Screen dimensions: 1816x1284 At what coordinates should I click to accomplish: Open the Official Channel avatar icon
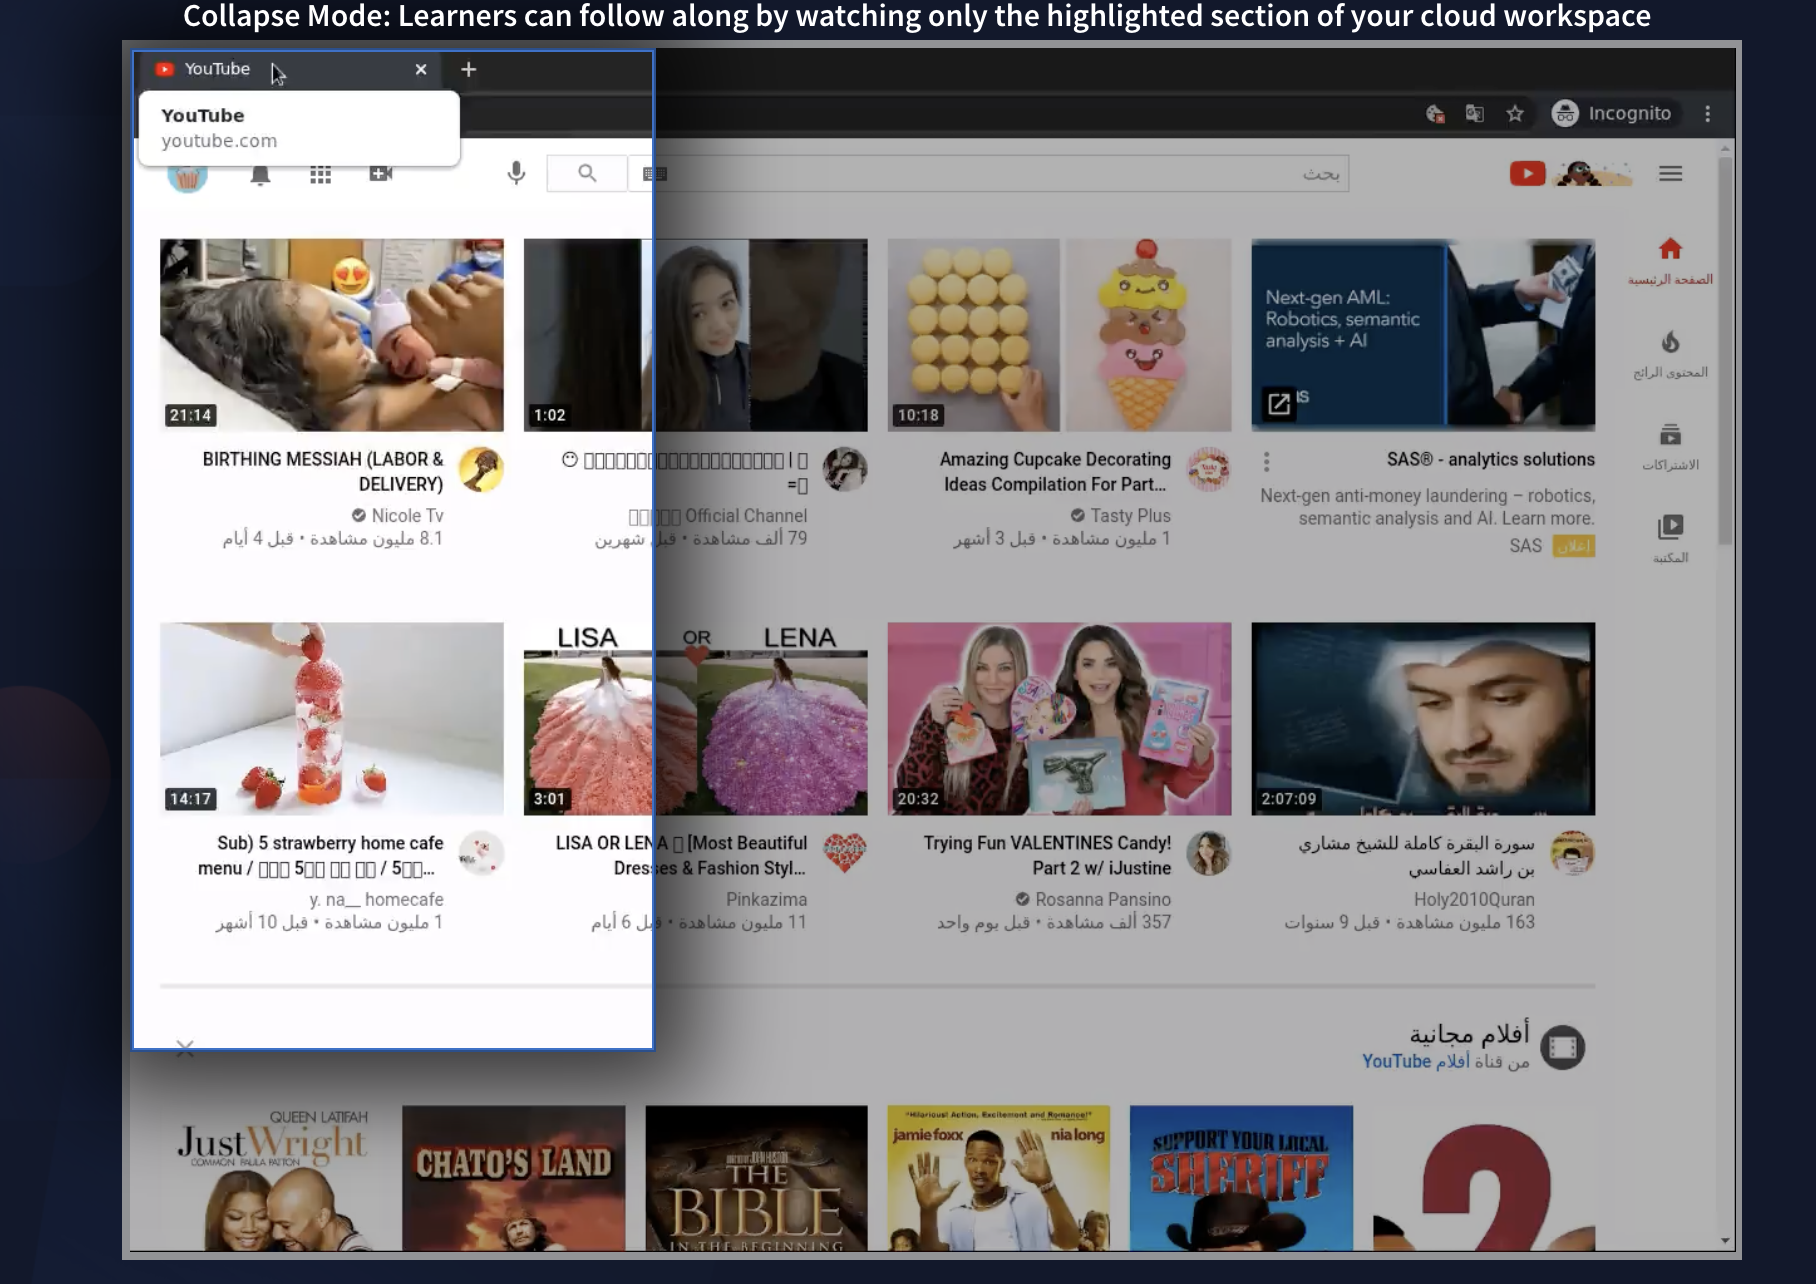[x=845, y=470]
